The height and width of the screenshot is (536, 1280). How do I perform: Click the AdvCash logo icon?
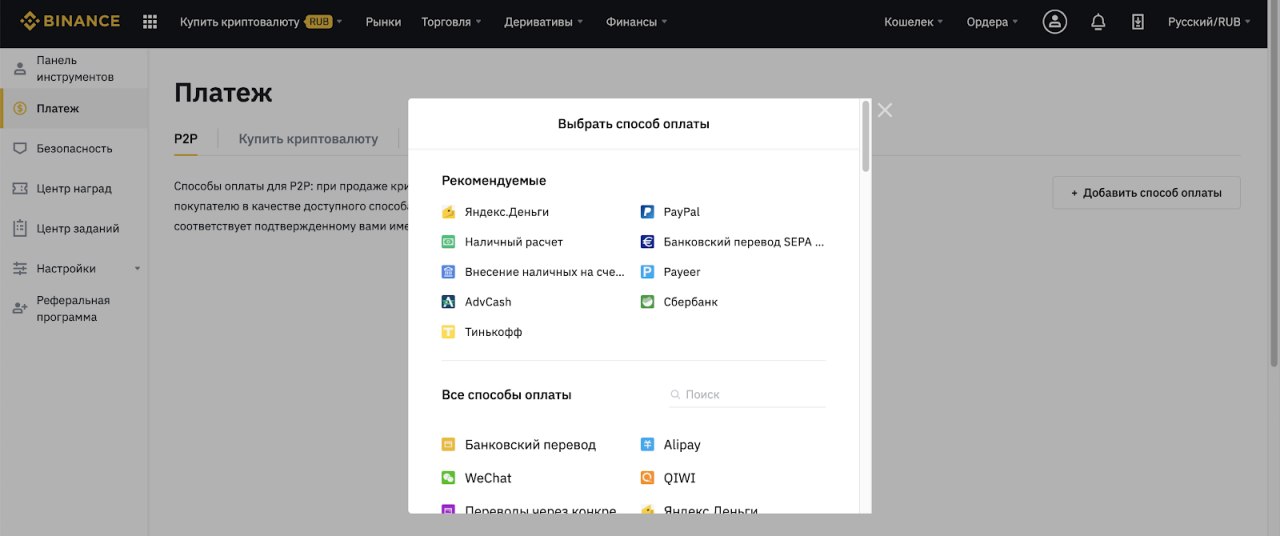[x=449, y=302]
